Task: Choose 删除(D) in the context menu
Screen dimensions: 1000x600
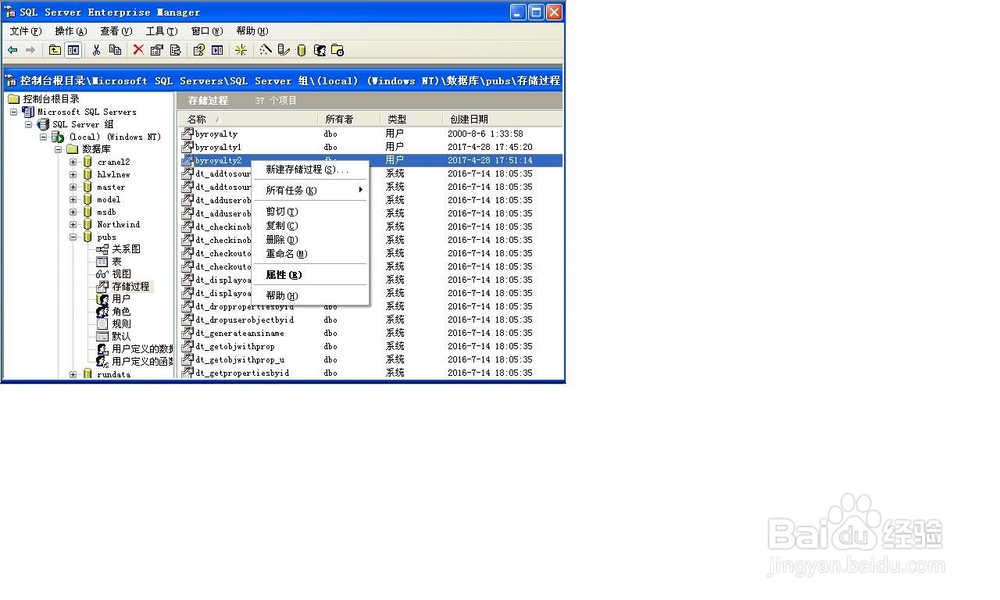Action: click(x=311, y=240)
